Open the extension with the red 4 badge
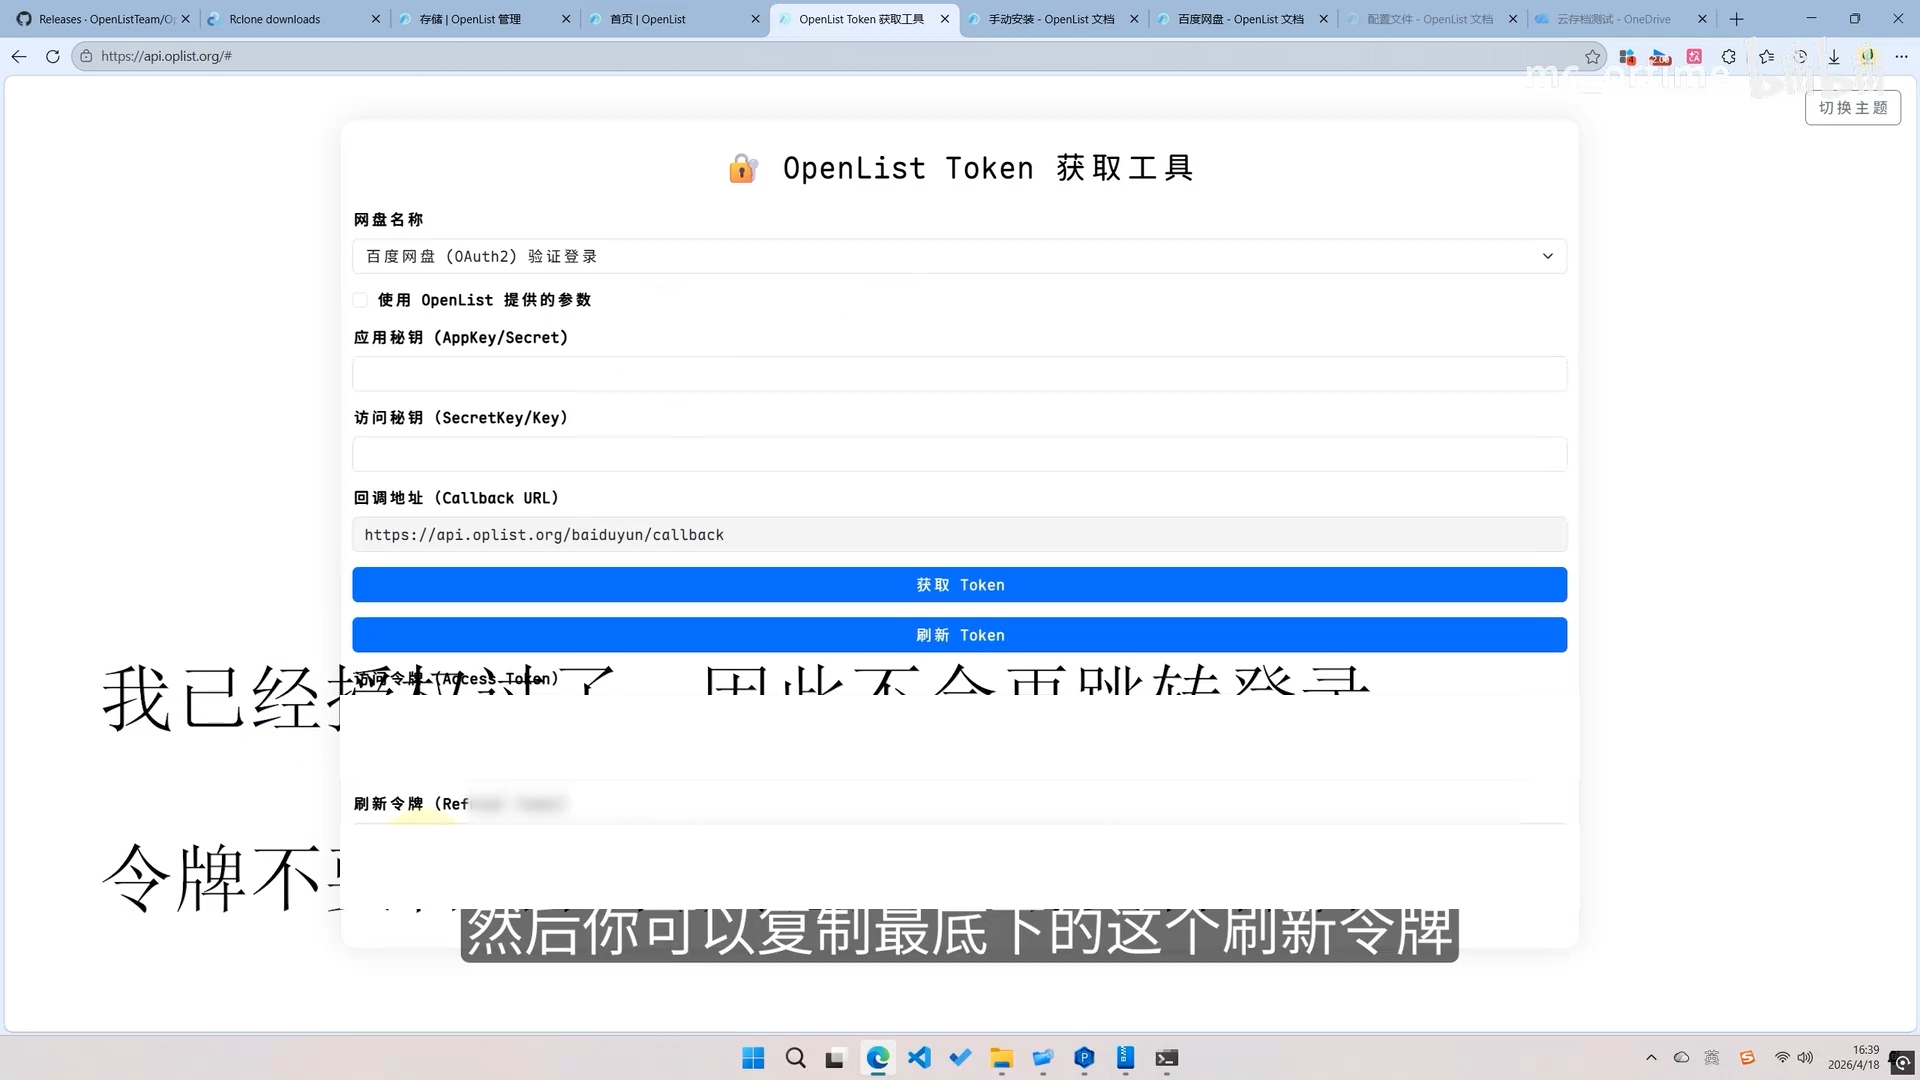 (x=1627, y=57)
